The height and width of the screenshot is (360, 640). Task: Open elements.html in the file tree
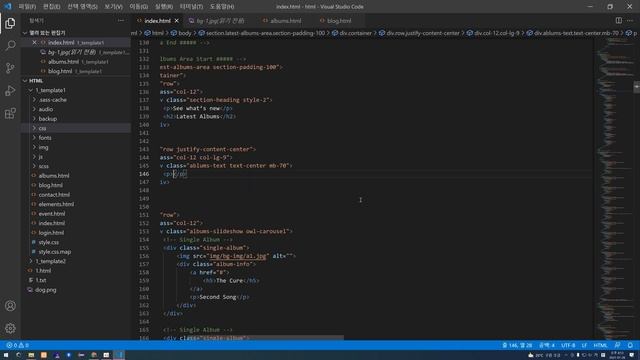[x=56, y=204]
